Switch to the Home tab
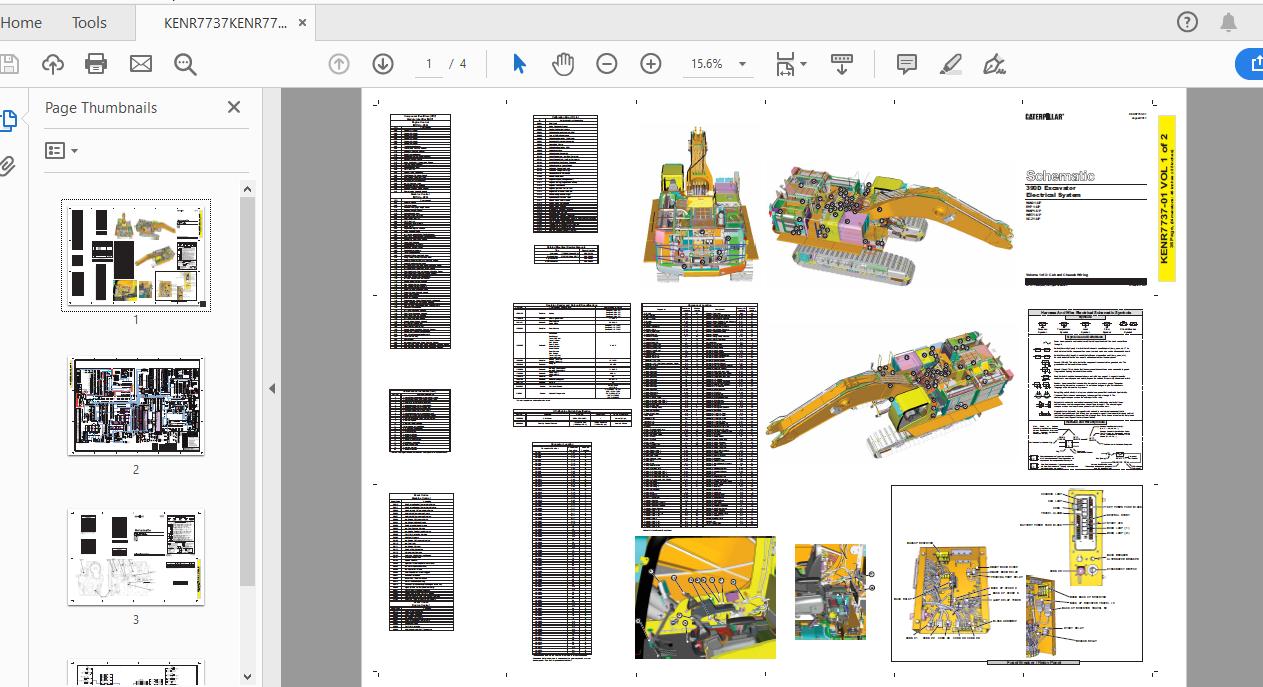The width and height of the screenshot is (1263, 687). click(x=21, y=22)
